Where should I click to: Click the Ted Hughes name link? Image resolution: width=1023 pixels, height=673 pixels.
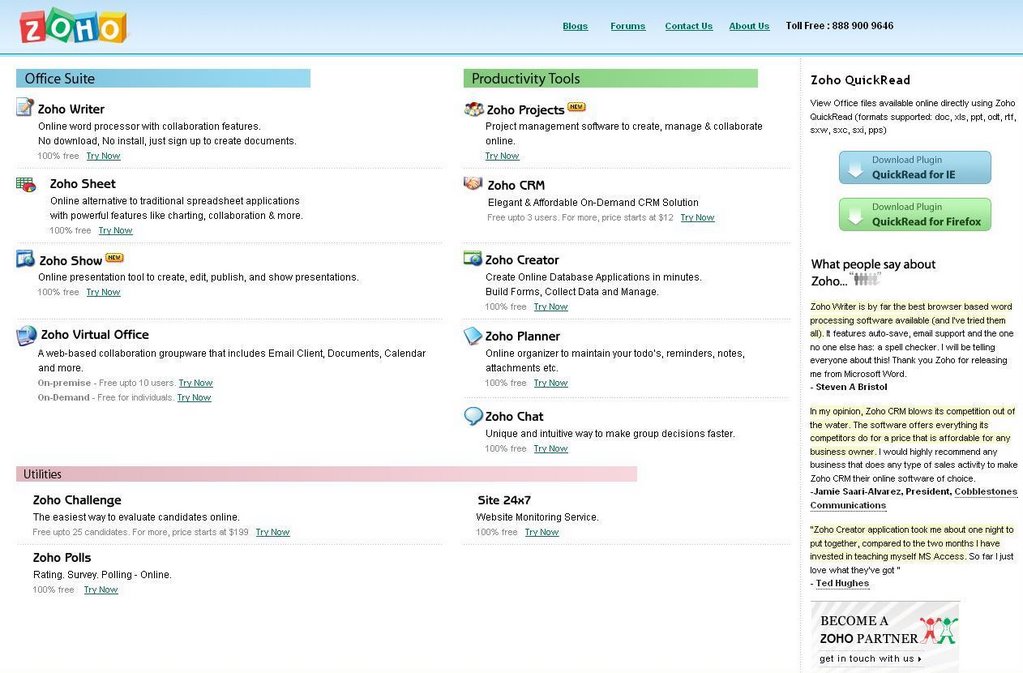pyautogui.click(x=842, y=583)
